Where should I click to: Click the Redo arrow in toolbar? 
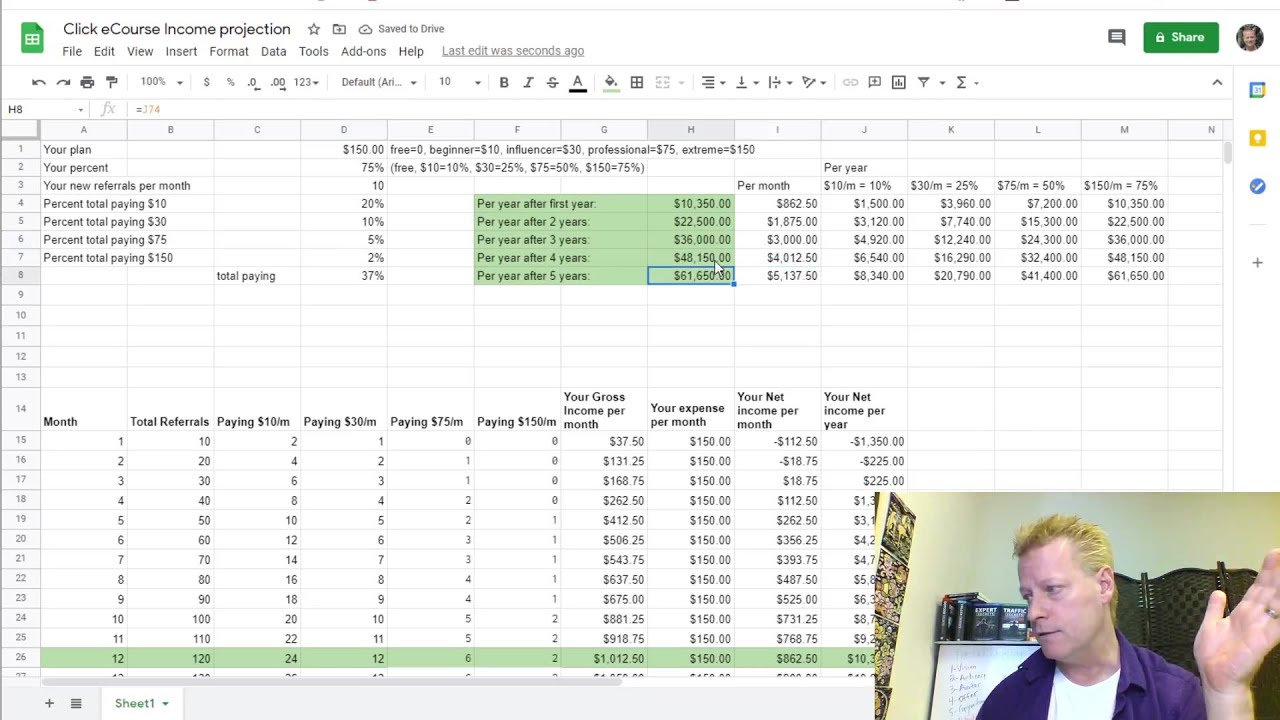(x=63, y=82)
